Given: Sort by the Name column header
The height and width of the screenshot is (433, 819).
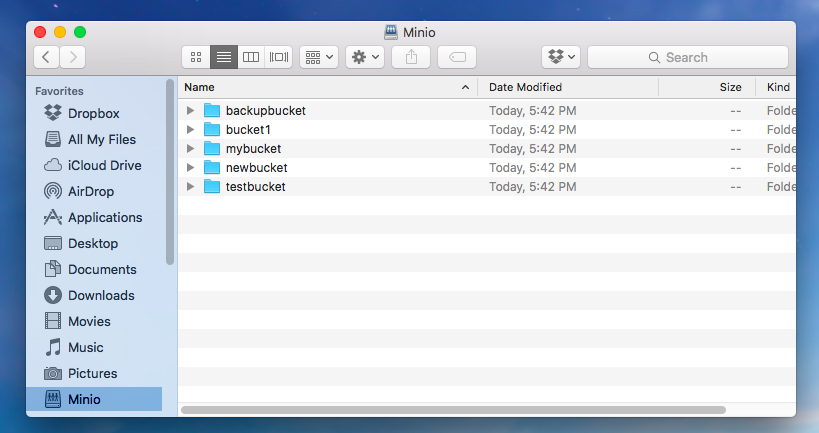Looking at the screenshot, I should [320, 87].
